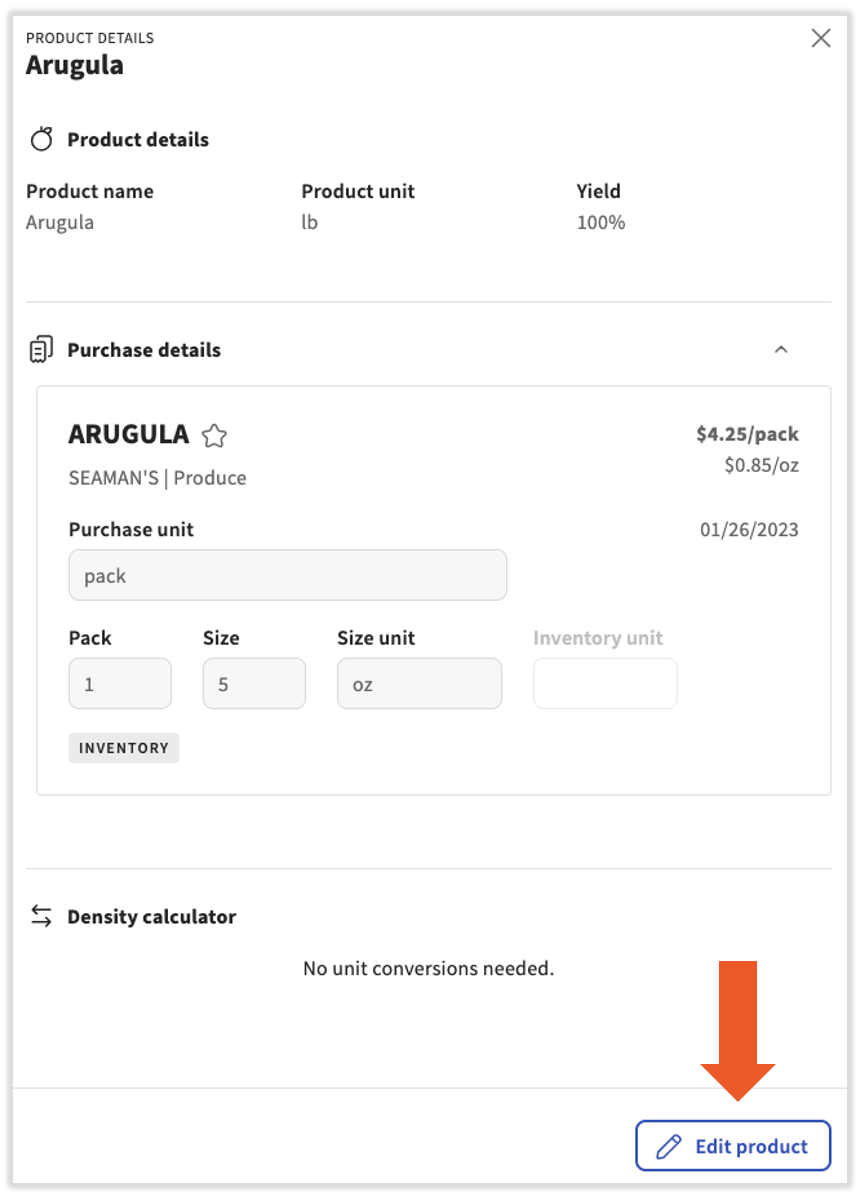Screen dimensions: 862x1198
Task: Open the Size unit field showing oz
Action: pos(419,684)
